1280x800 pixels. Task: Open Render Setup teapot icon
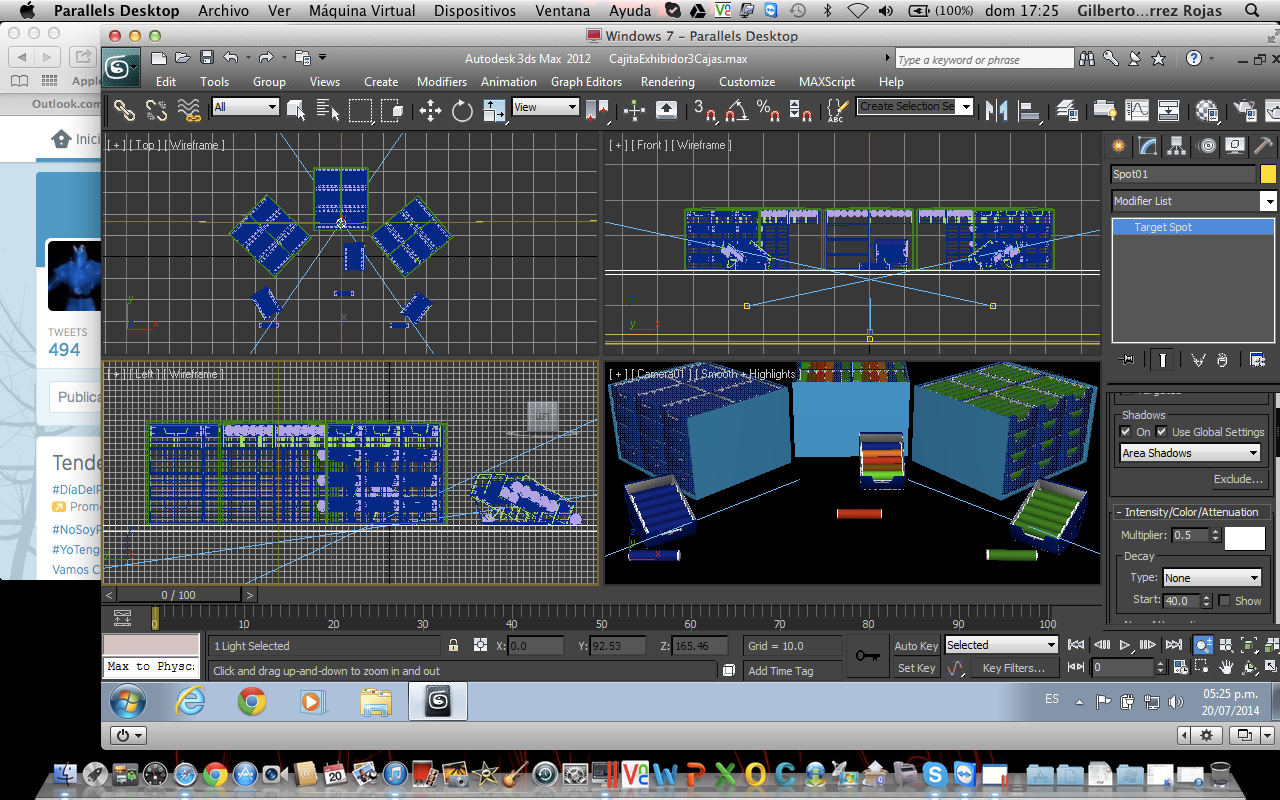pyautogui.click(x=1245, y=110)
